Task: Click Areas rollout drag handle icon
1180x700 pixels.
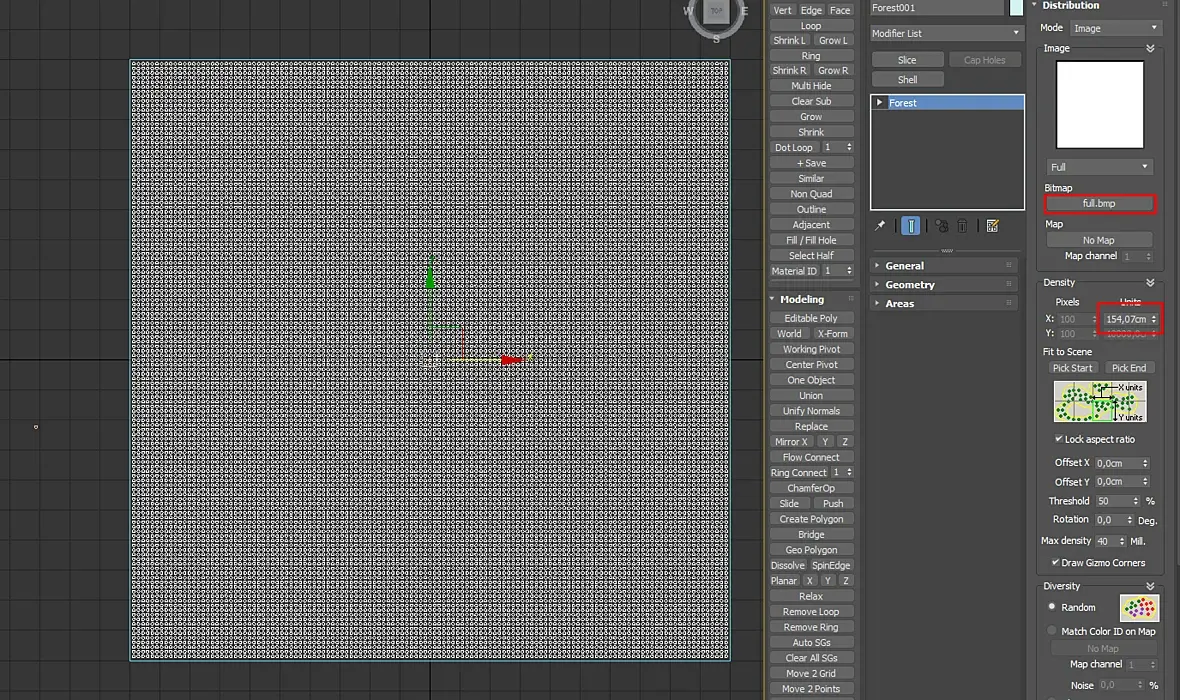Action: tap(1009, 303)
